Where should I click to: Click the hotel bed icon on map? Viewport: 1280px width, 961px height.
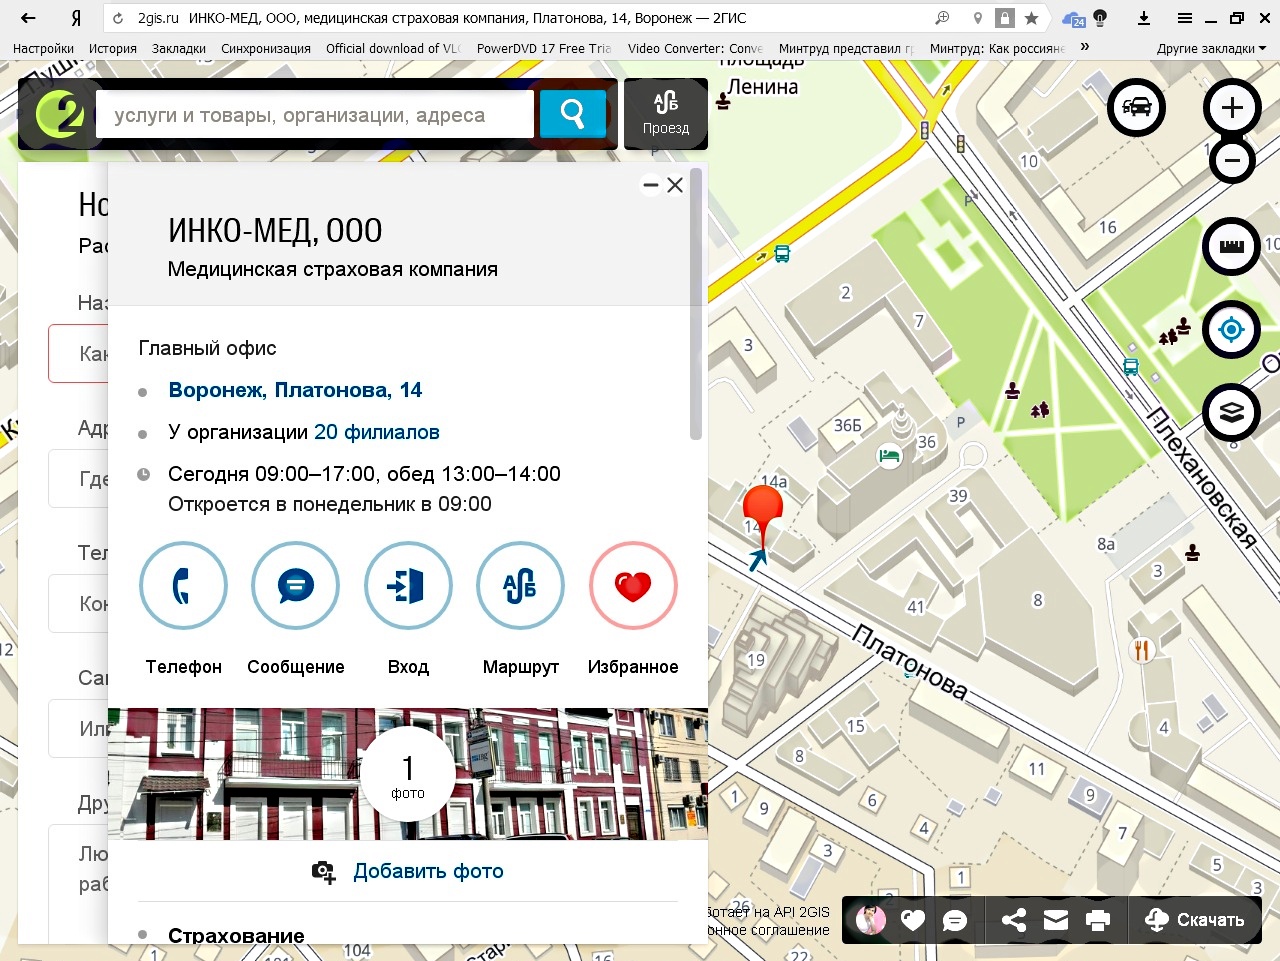(x=888, y=456)
